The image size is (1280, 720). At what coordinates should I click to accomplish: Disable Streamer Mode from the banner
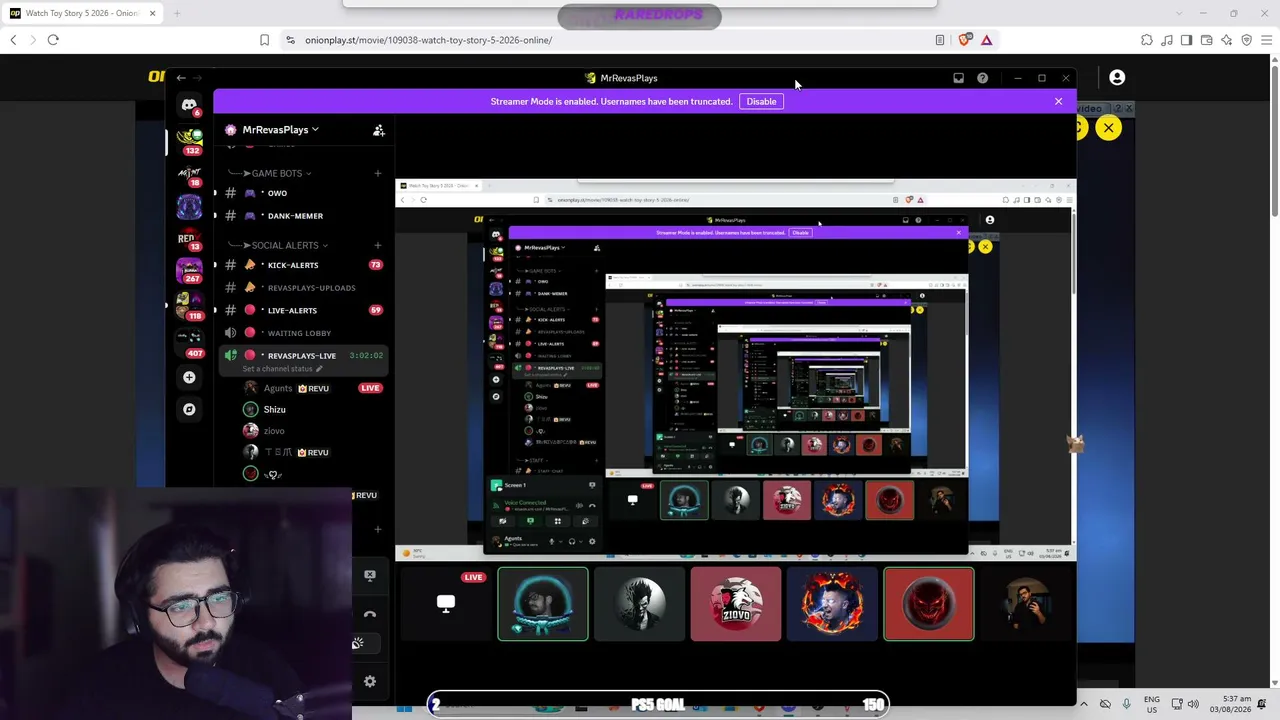[x=761, y=101]
